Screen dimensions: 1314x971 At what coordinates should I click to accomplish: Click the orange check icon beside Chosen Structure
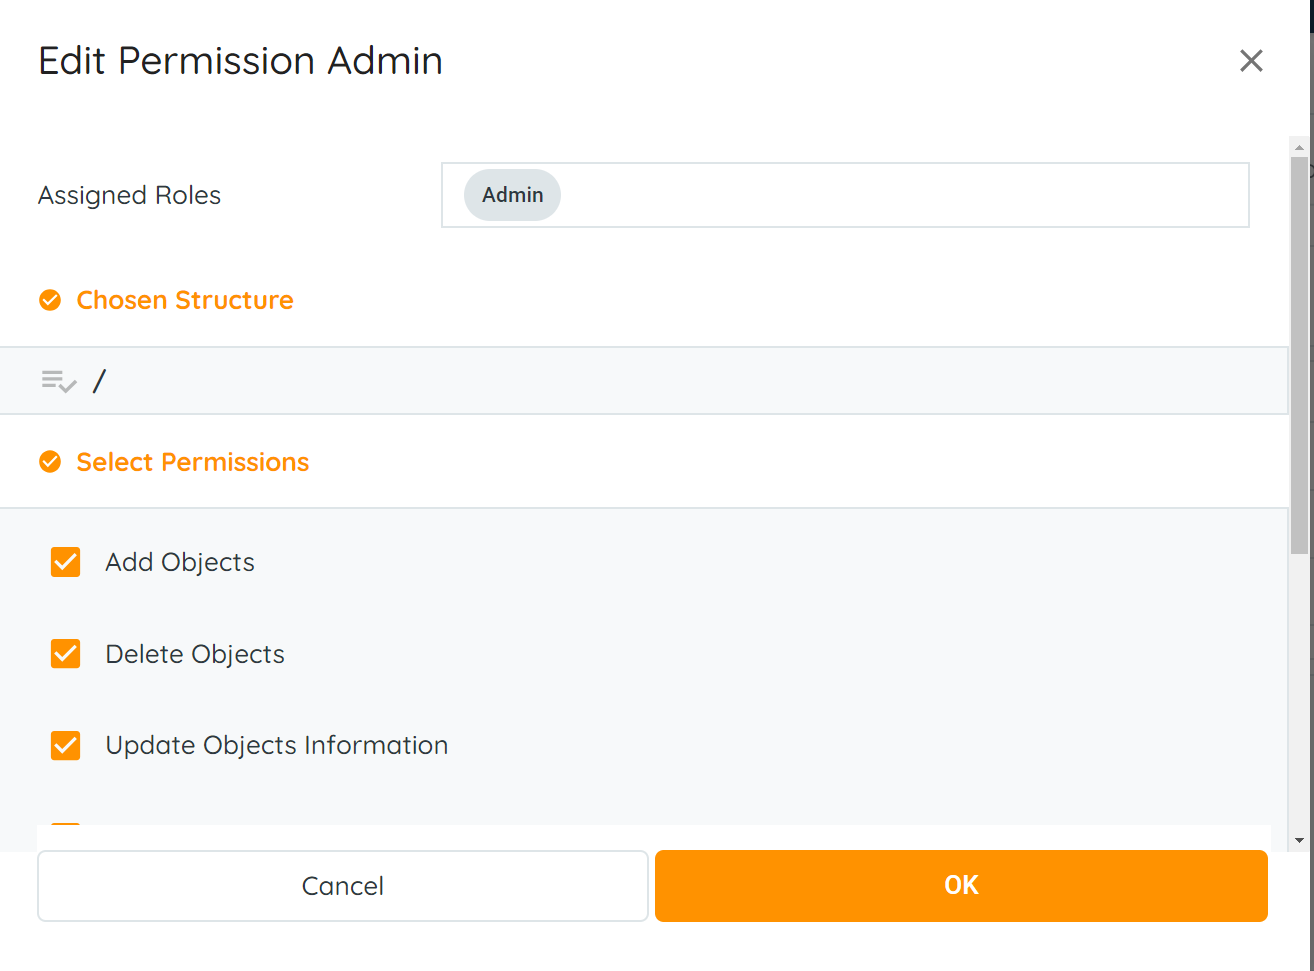[x=50, y=300]
